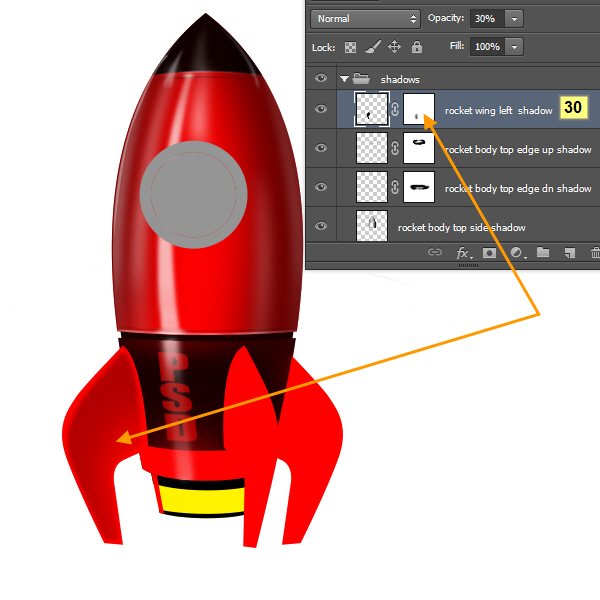Click the add layer mask icon

click(x=489, y=253)
